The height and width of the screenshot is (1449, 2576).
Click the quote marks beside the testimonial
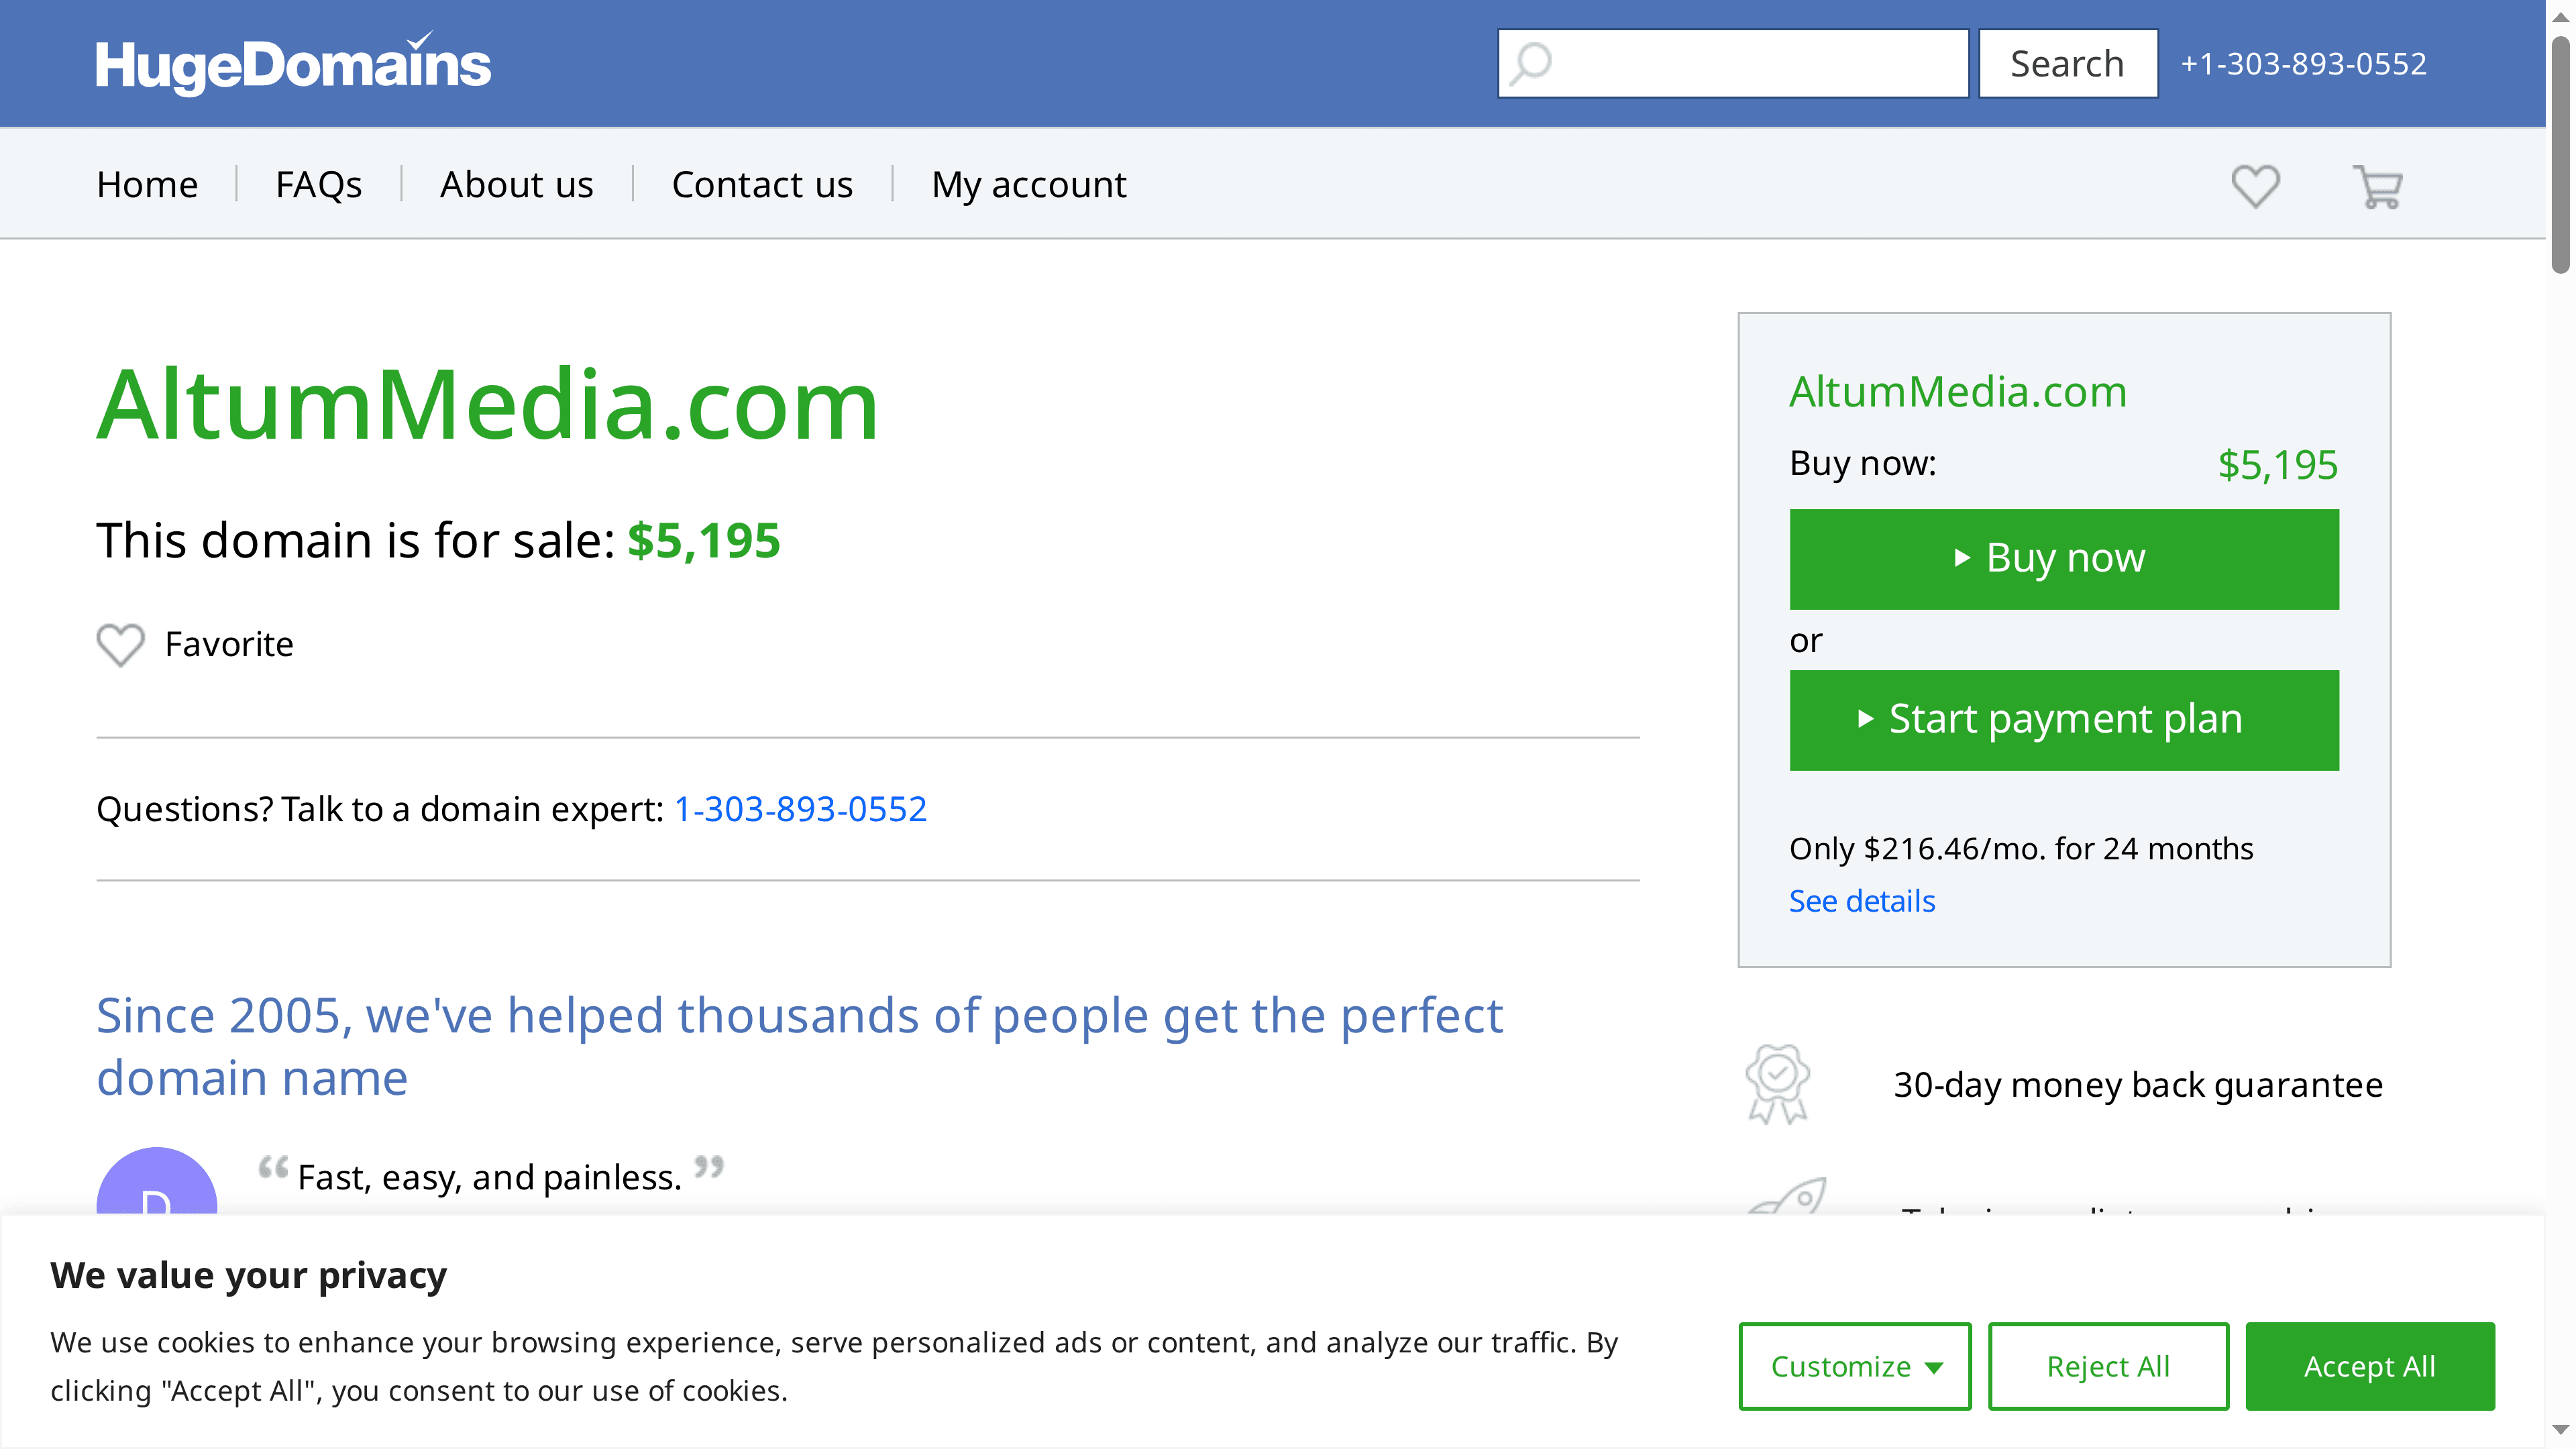(272, 1167)
